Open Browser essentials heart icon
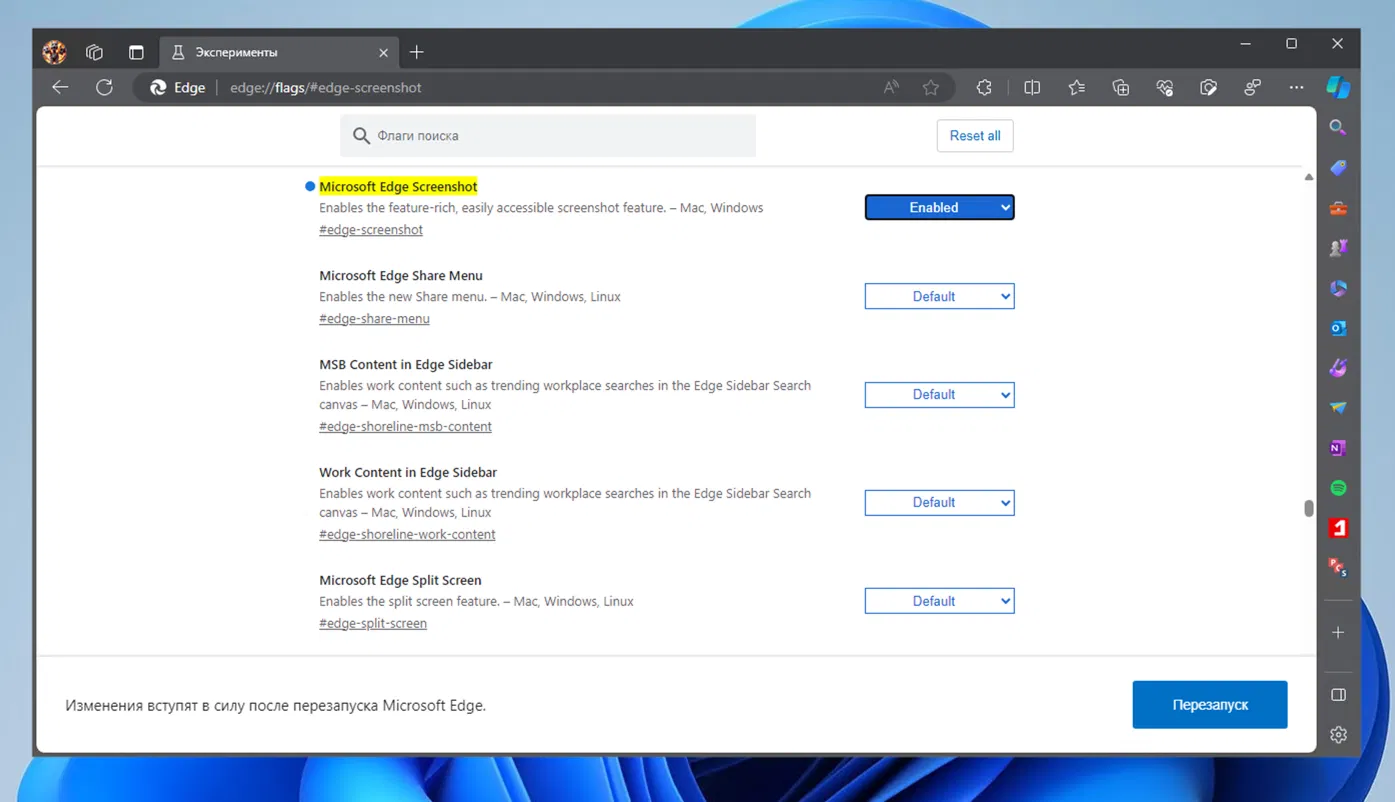 1164,87
